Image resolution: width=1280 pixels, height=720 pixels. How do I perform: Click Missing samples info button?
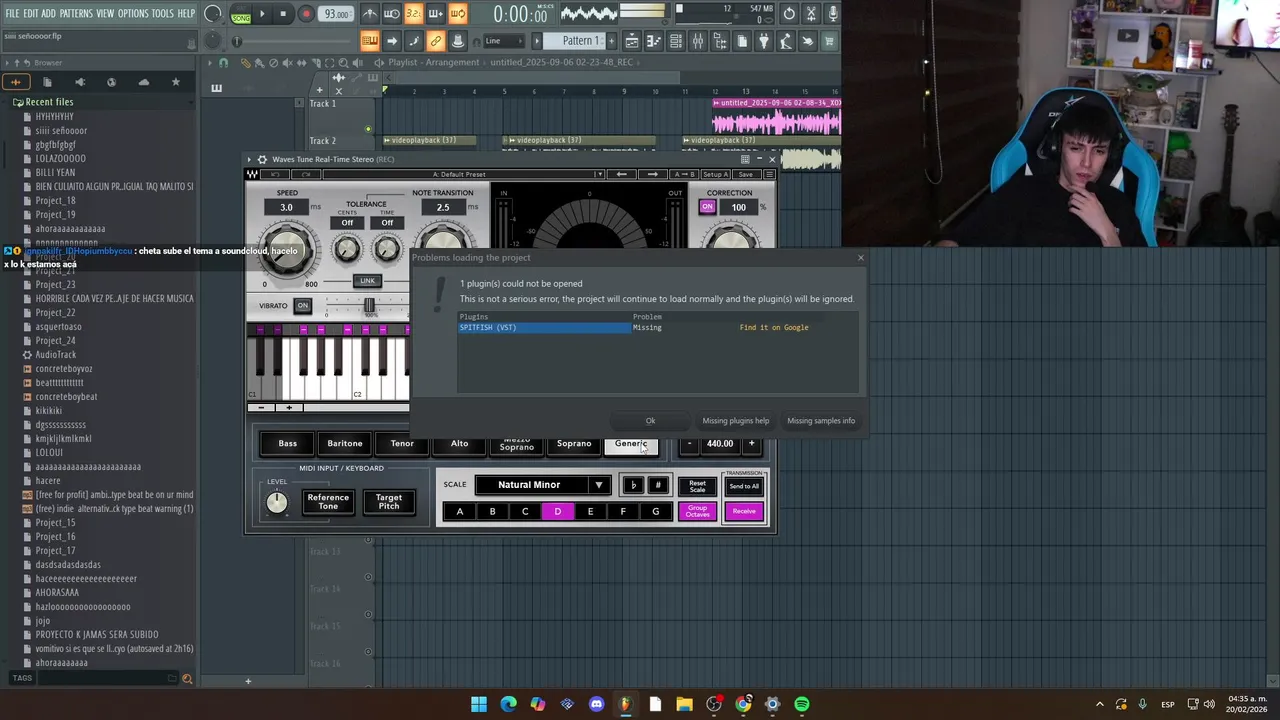click(x=821, y=421)
